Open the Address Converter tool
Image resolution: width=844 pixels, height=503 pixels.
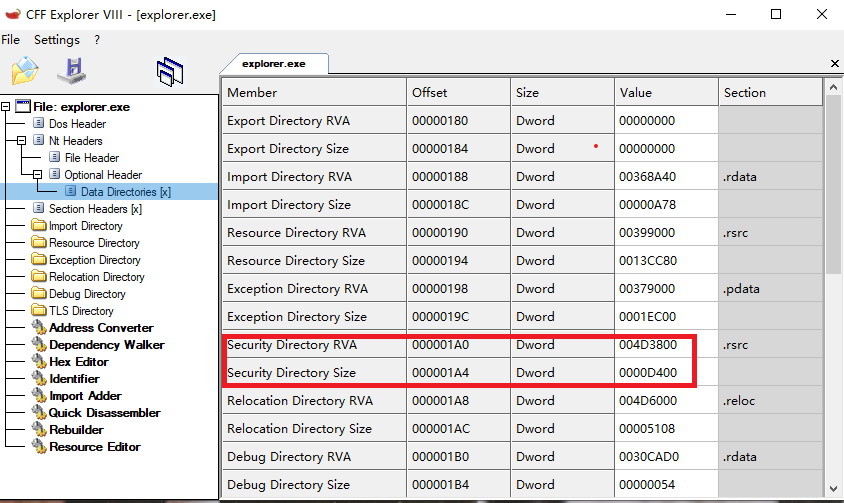coord(101,328)
